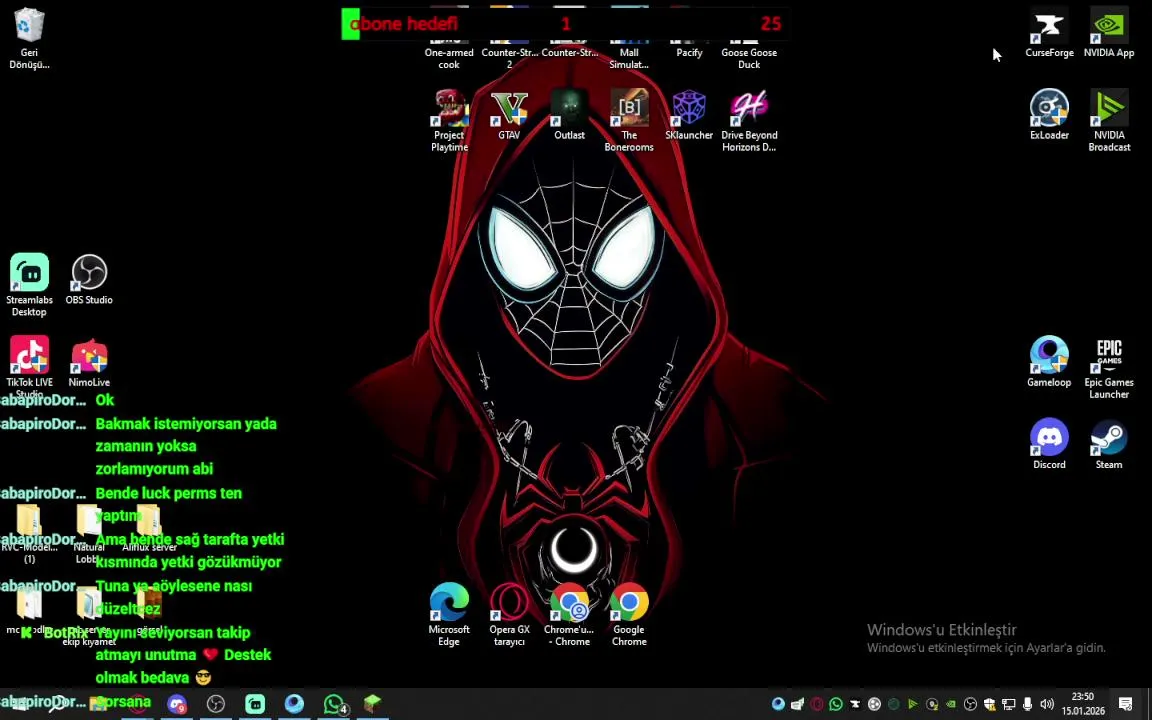Screen dimensions: 1152x720
Task: Click the green NVIDIA tray icon
Action: coord(951,704)
